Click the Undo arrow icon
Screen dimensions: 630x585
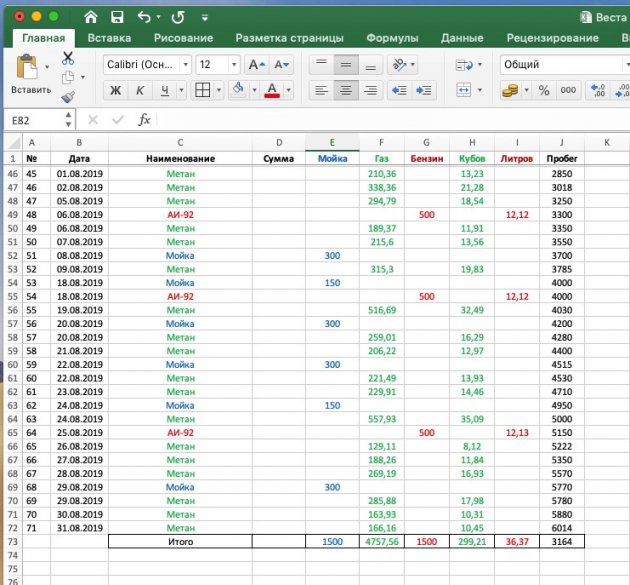143,17
